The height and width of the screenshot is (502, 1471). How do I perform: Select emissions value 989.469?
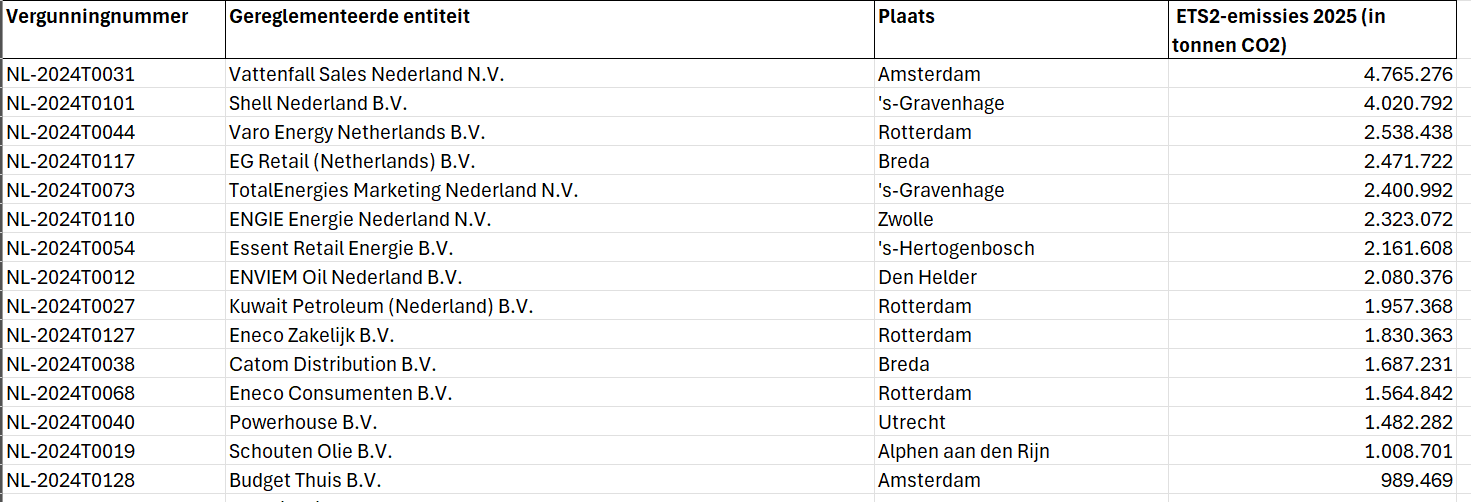click(x=1319, y=480)
